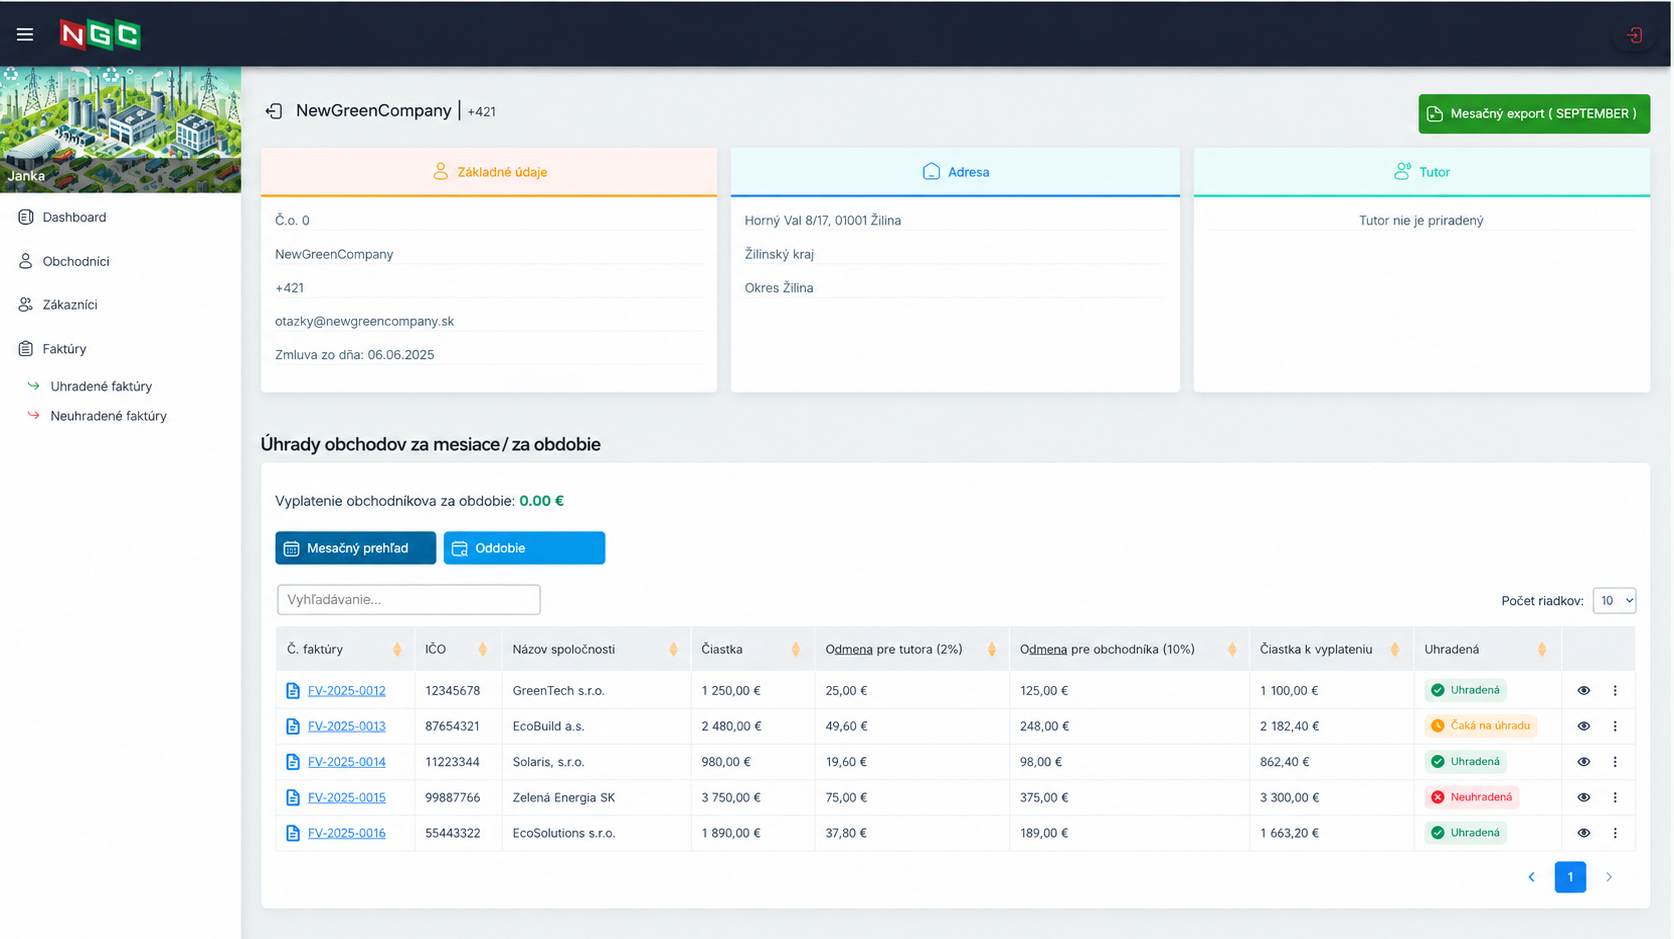Focus the Vyhľadávanie search field
The image size is (1674, 939).
409,600
